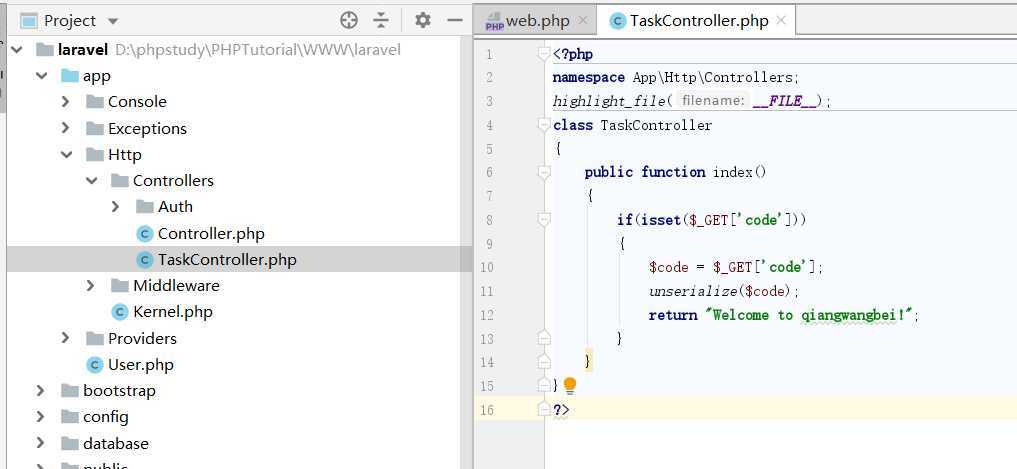
Task: Click the database folder icon
Action: 70,444
